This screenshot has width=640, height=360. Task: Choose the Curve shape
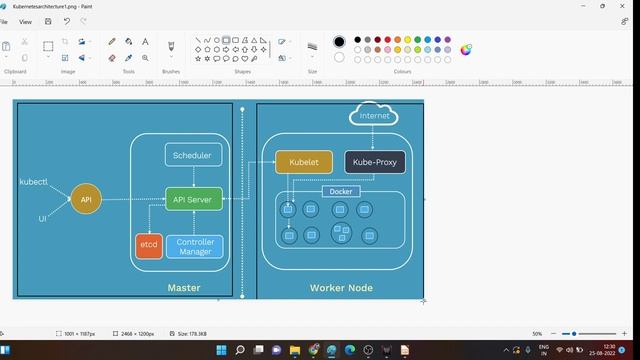coord(207,40)
